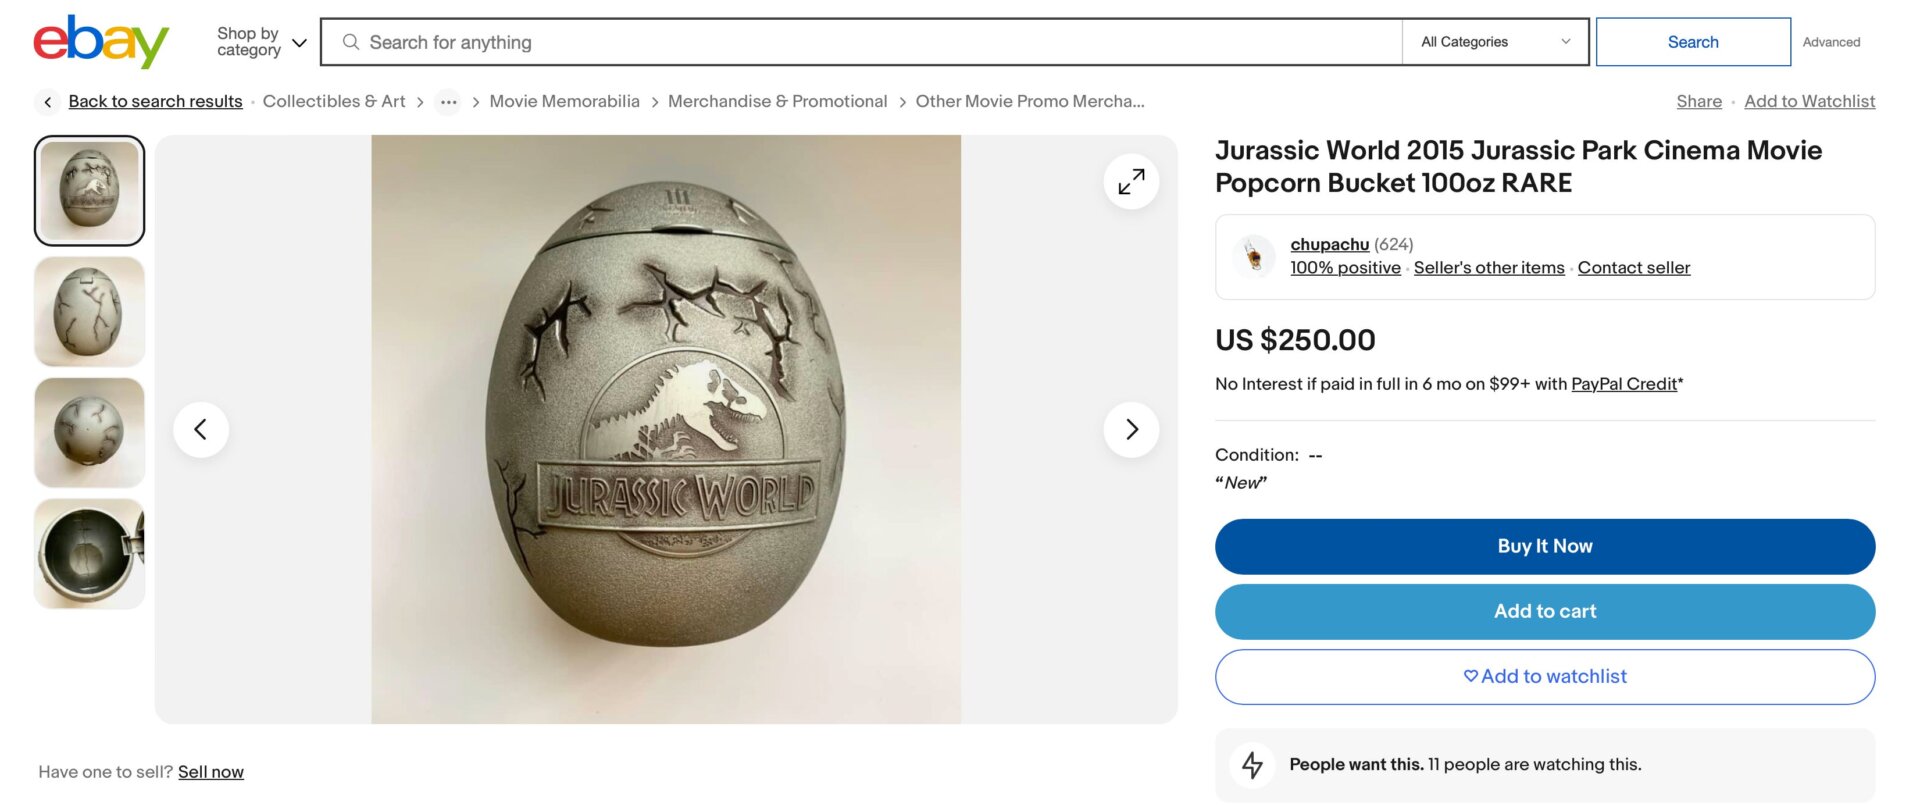This screenshot has width=1920, height=805.
Task: Expand the hidden breadcrumb items via the ellipsis
Action: click(448, 101)
